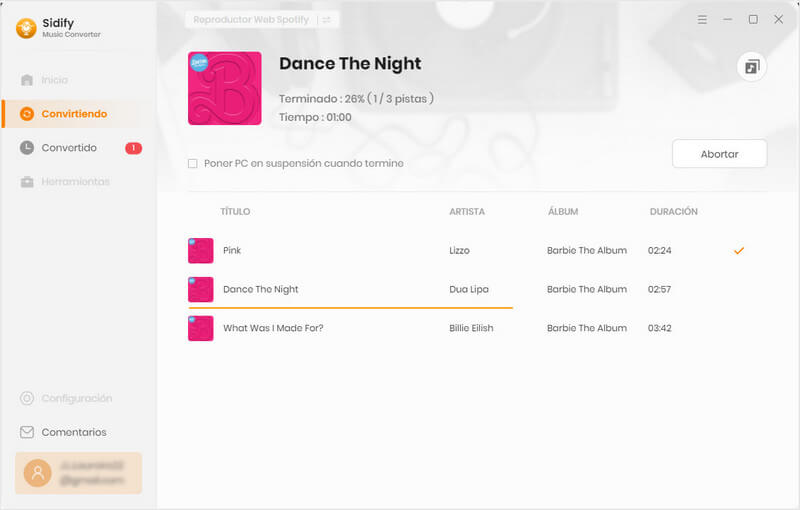800x510 pixels.
Task: Click the Herramientas toolbox icon
Action: pyautogui.click(x=27, y=182)
